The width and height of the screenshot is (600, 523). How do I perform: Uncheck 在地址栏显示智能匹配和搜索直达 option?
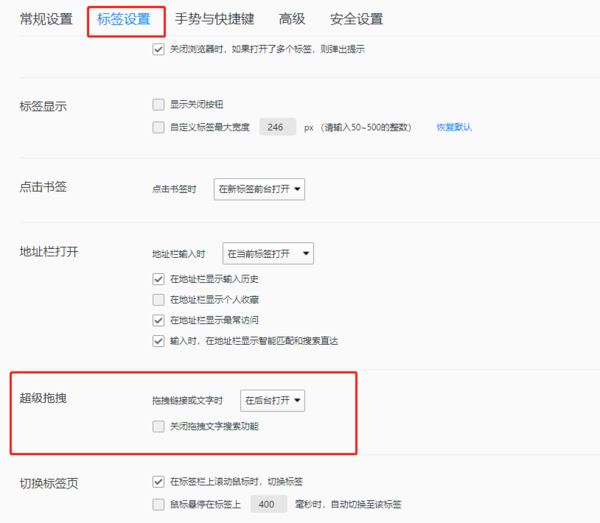(x=158, y=341)
